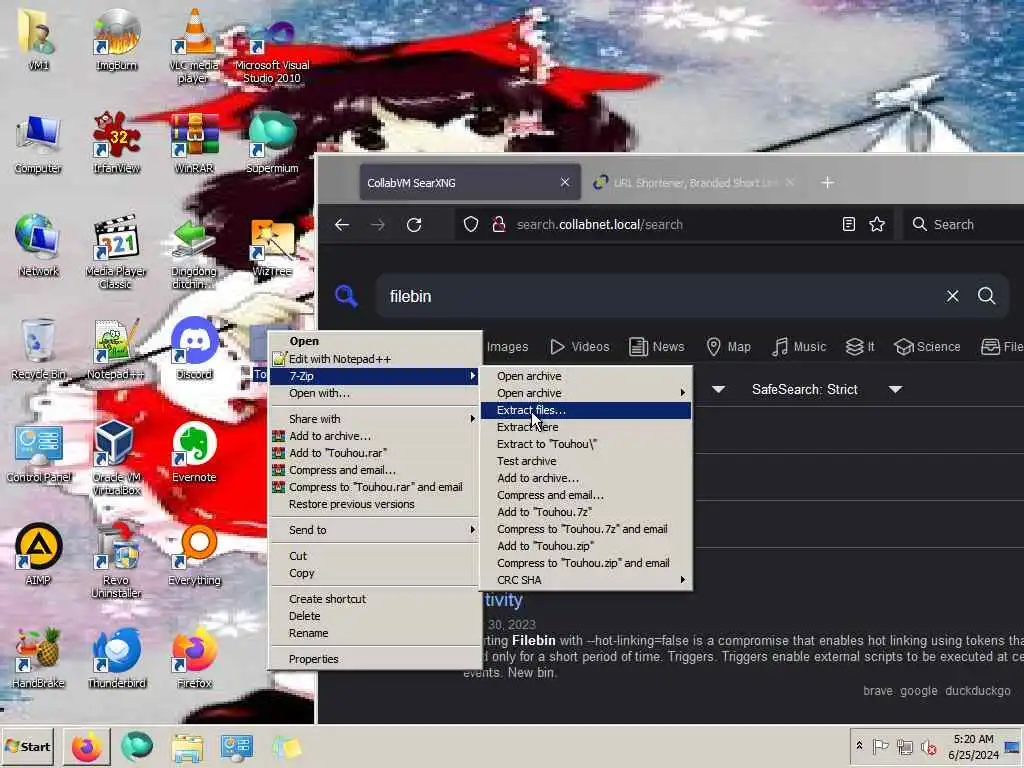
Task: Expand the Send to submenu
Action: pyautogui.click(x=375, y=530)
